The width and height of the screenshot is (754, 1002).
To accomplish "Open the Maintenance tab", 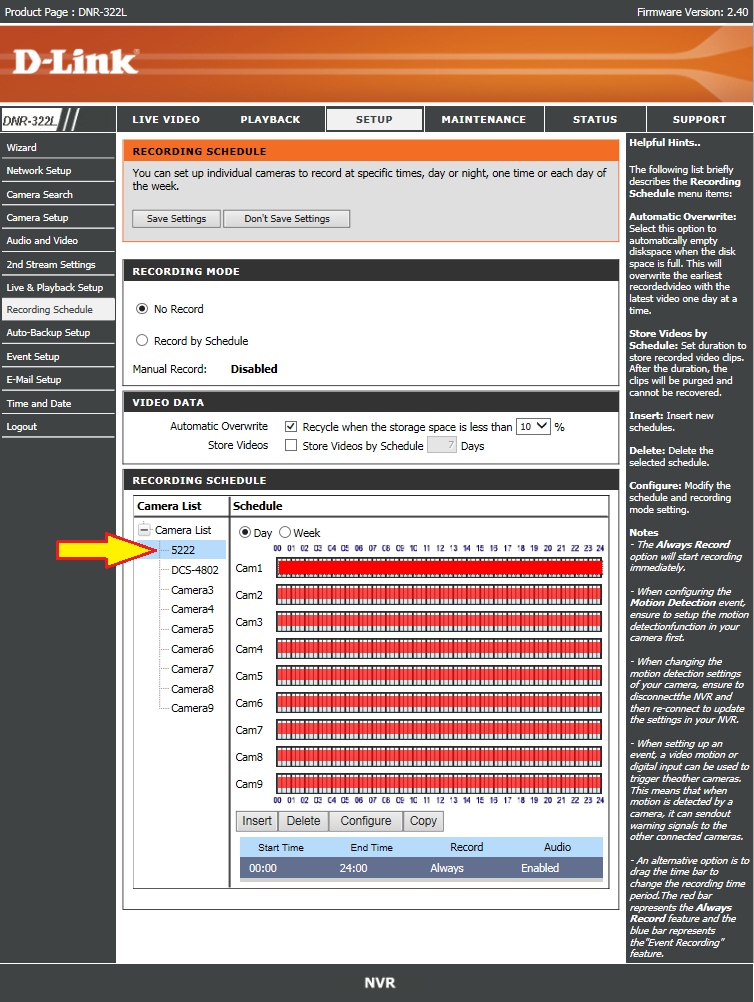I will click(483, 119).
